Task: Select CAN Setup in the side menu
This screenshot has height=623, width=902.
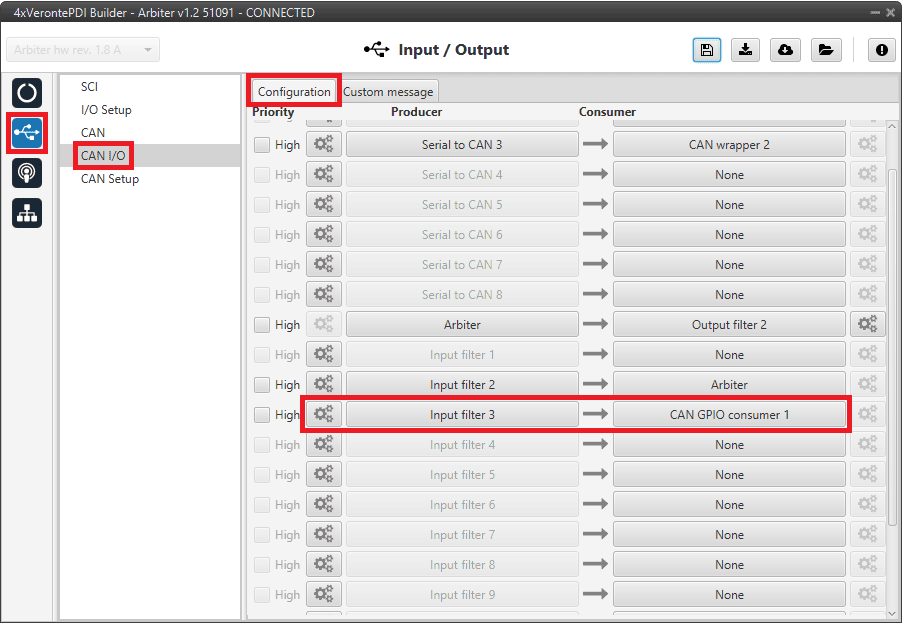Action: pyautogui.click(x=110, y=179)
